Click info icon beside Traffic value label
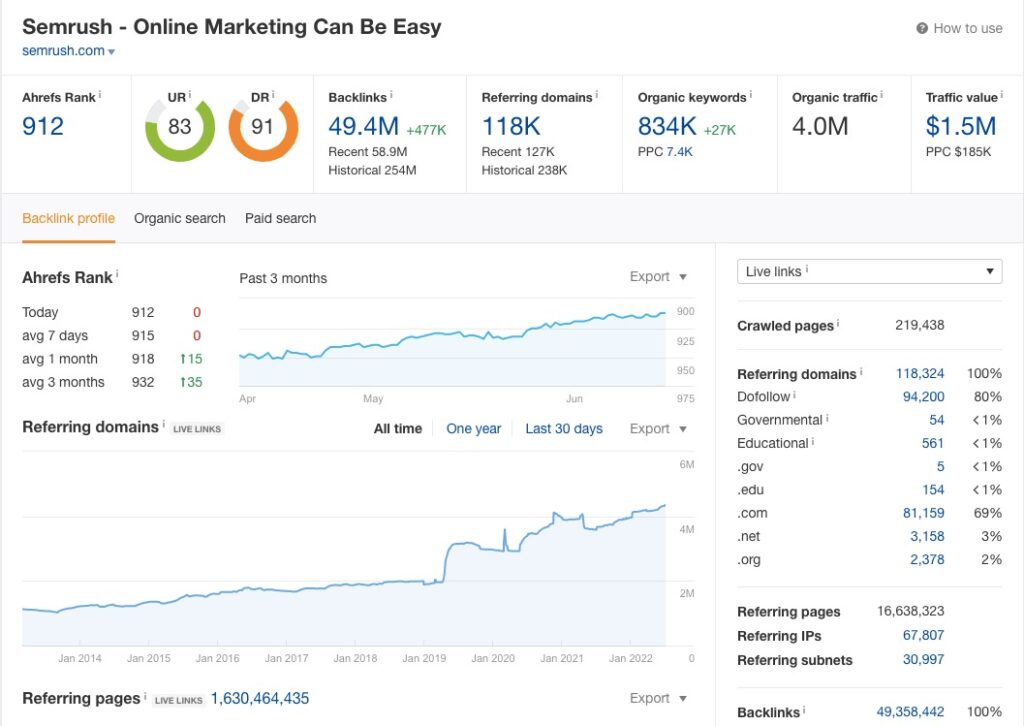Image resolution: width=1024 pixels, height=726 pixels. pyautogui.click(x=1002, y=95)
